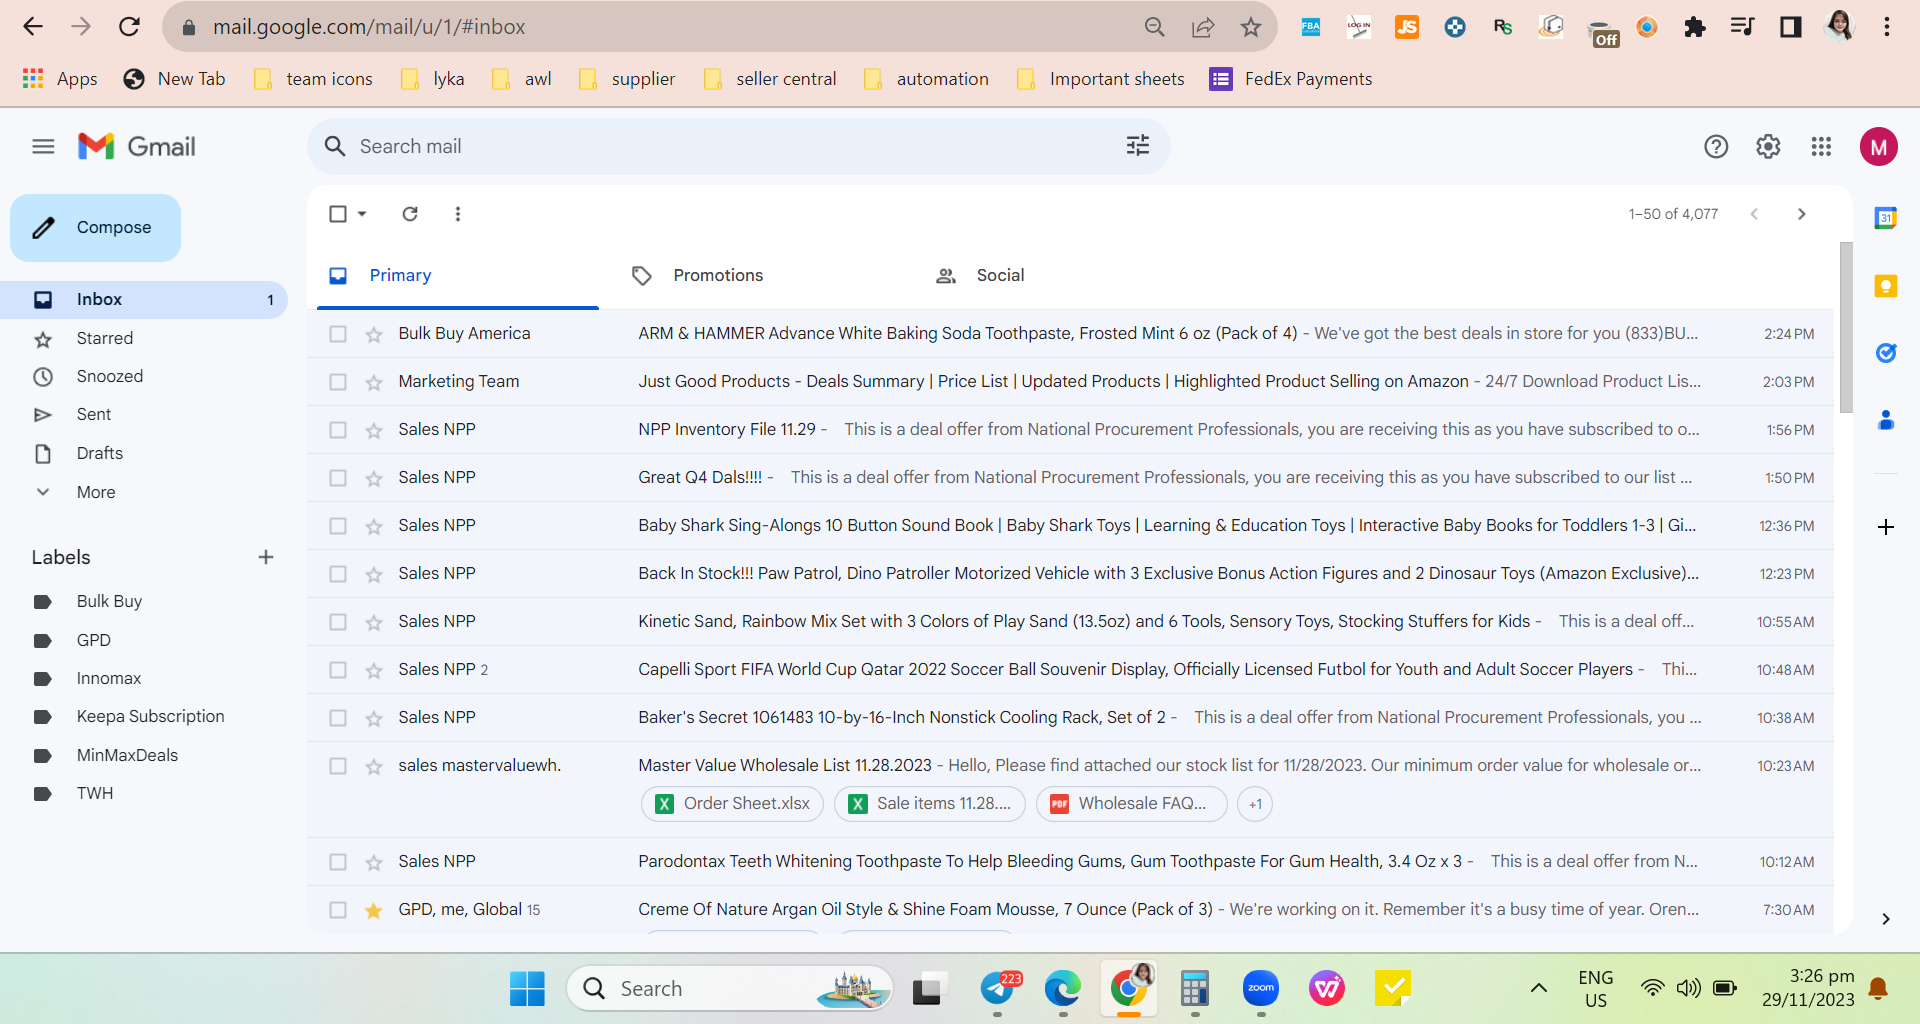Get add-ons with the side panel plus icon
Screen dimensions: 1920x1024
[x=1886, y=527]
